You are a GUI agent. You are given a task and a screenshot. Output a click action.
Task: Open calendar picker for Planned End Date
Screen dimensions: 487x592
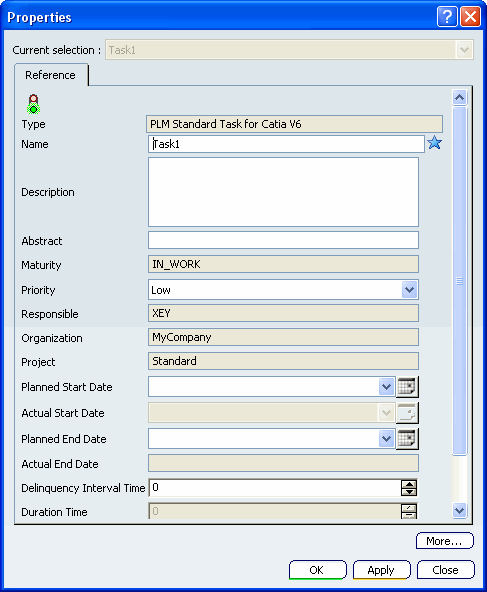pyautogui.click(x=407, y=439)
